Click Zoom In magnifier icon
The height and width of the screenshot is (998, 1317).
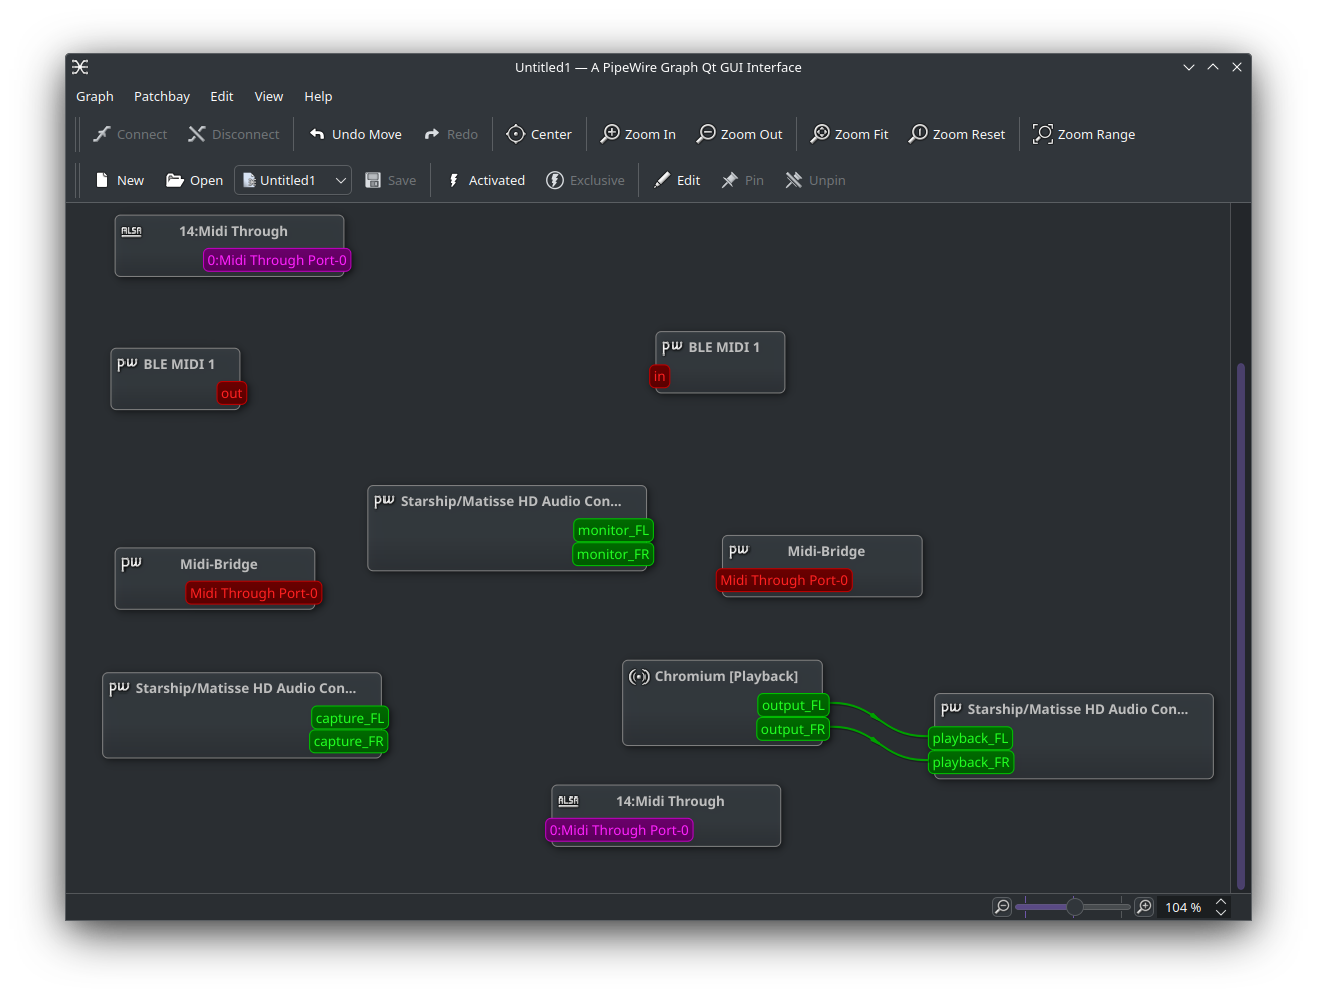tap(610, 134)
